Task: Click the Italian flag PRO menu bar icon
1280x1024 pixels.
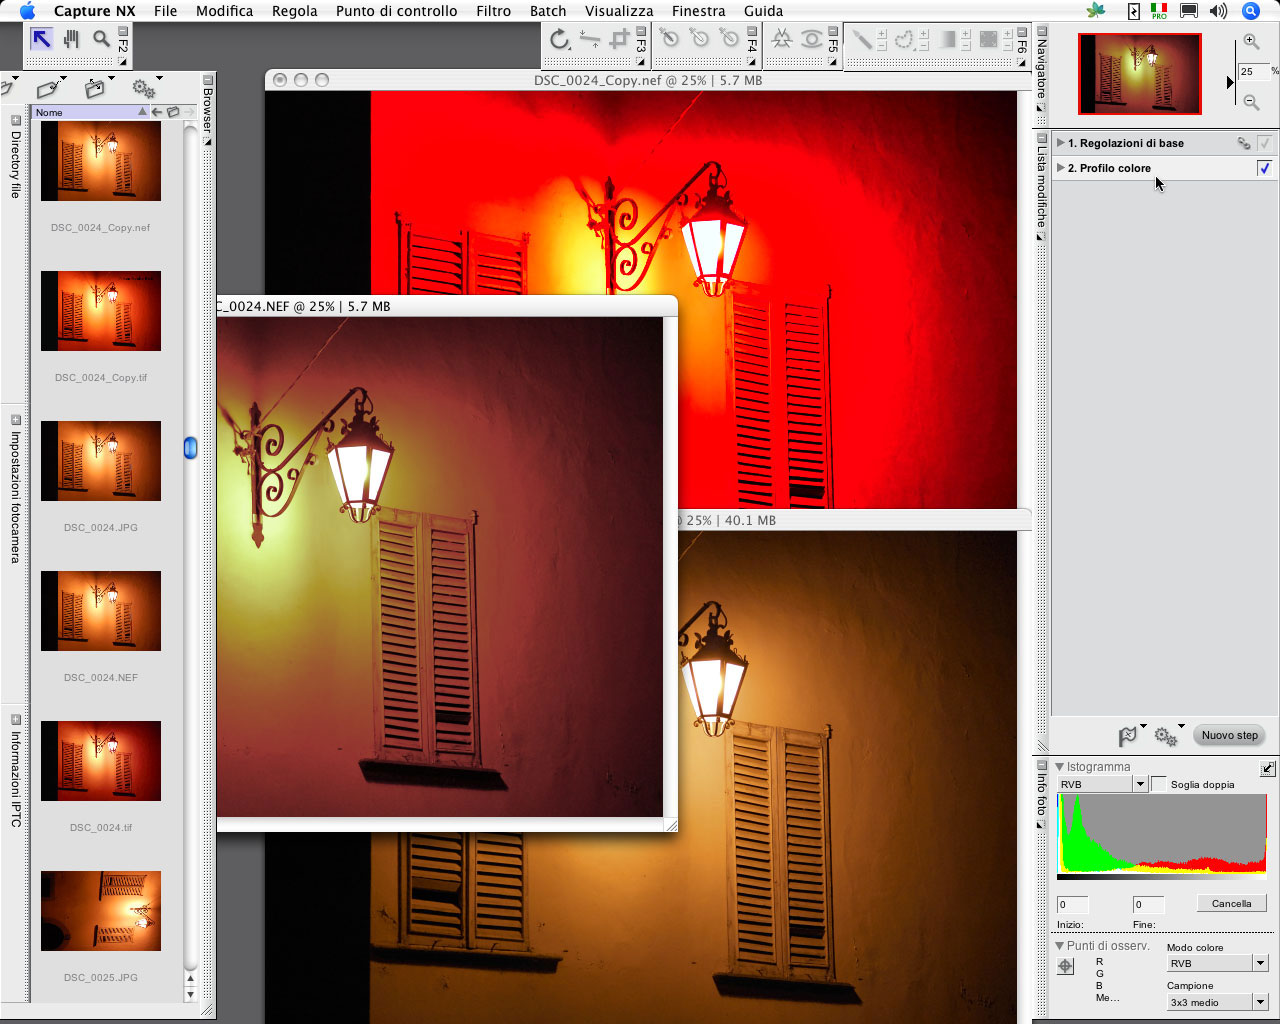Action: pos(1159,11)
